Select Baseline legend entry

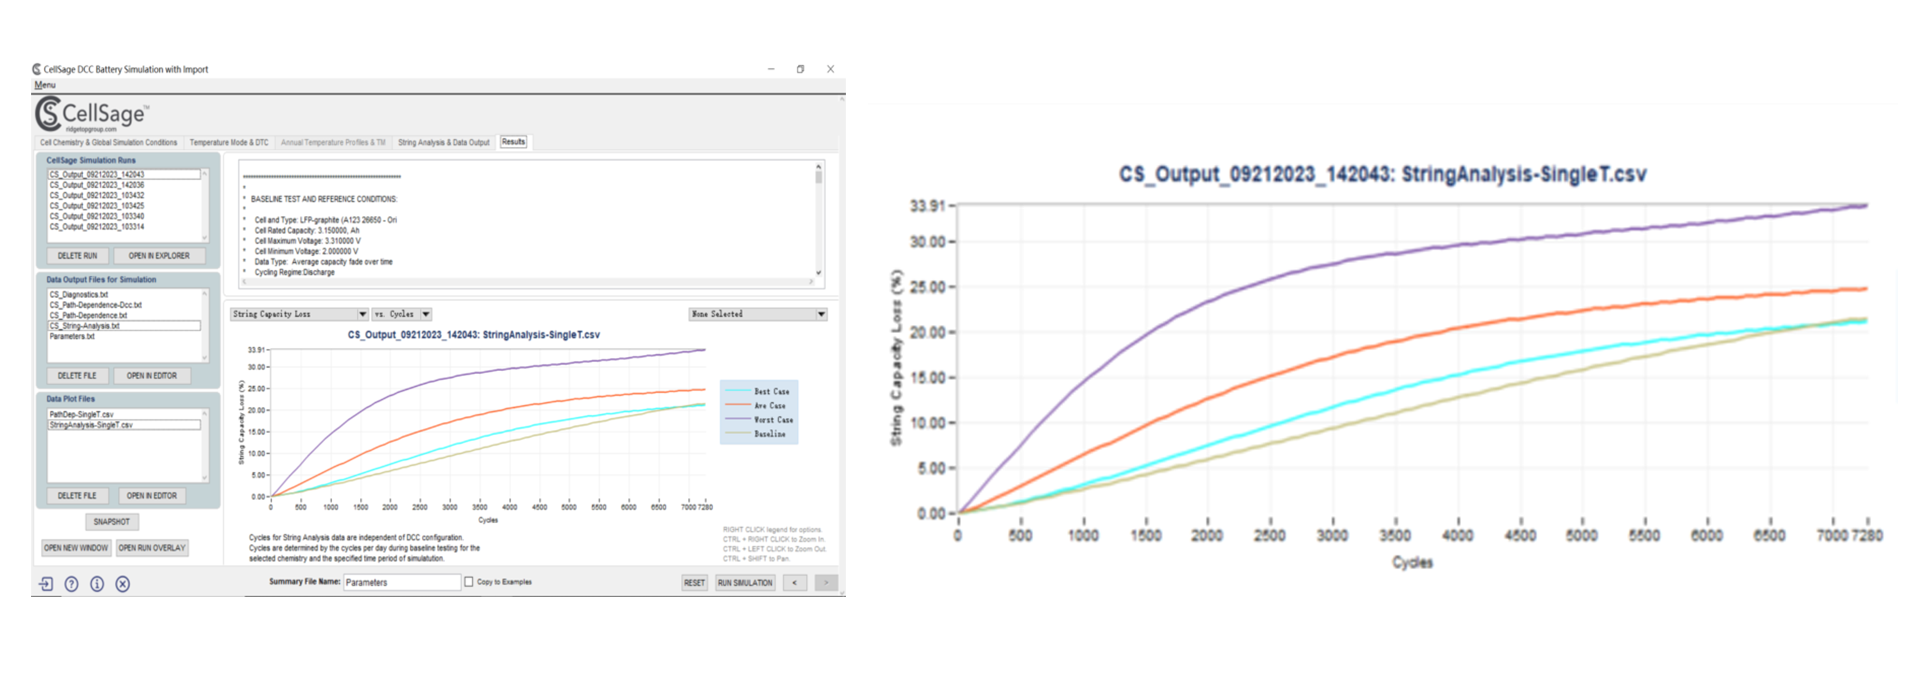[757, 433]
